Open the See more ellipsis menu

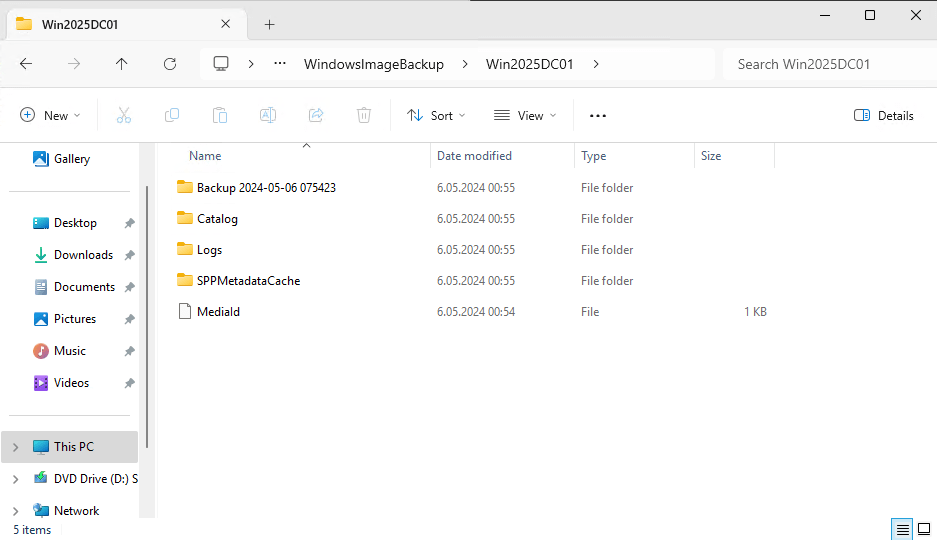[x=598, y=116]
